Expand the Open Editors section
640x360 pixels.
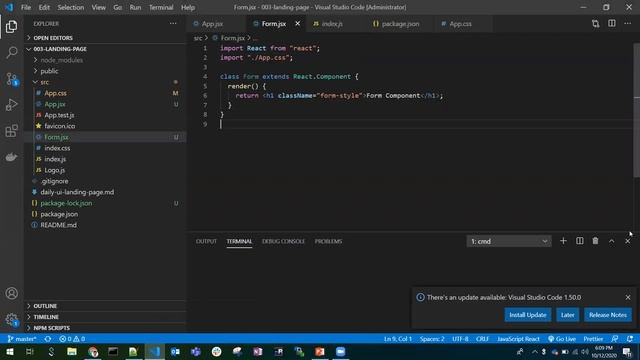point(105,38)
